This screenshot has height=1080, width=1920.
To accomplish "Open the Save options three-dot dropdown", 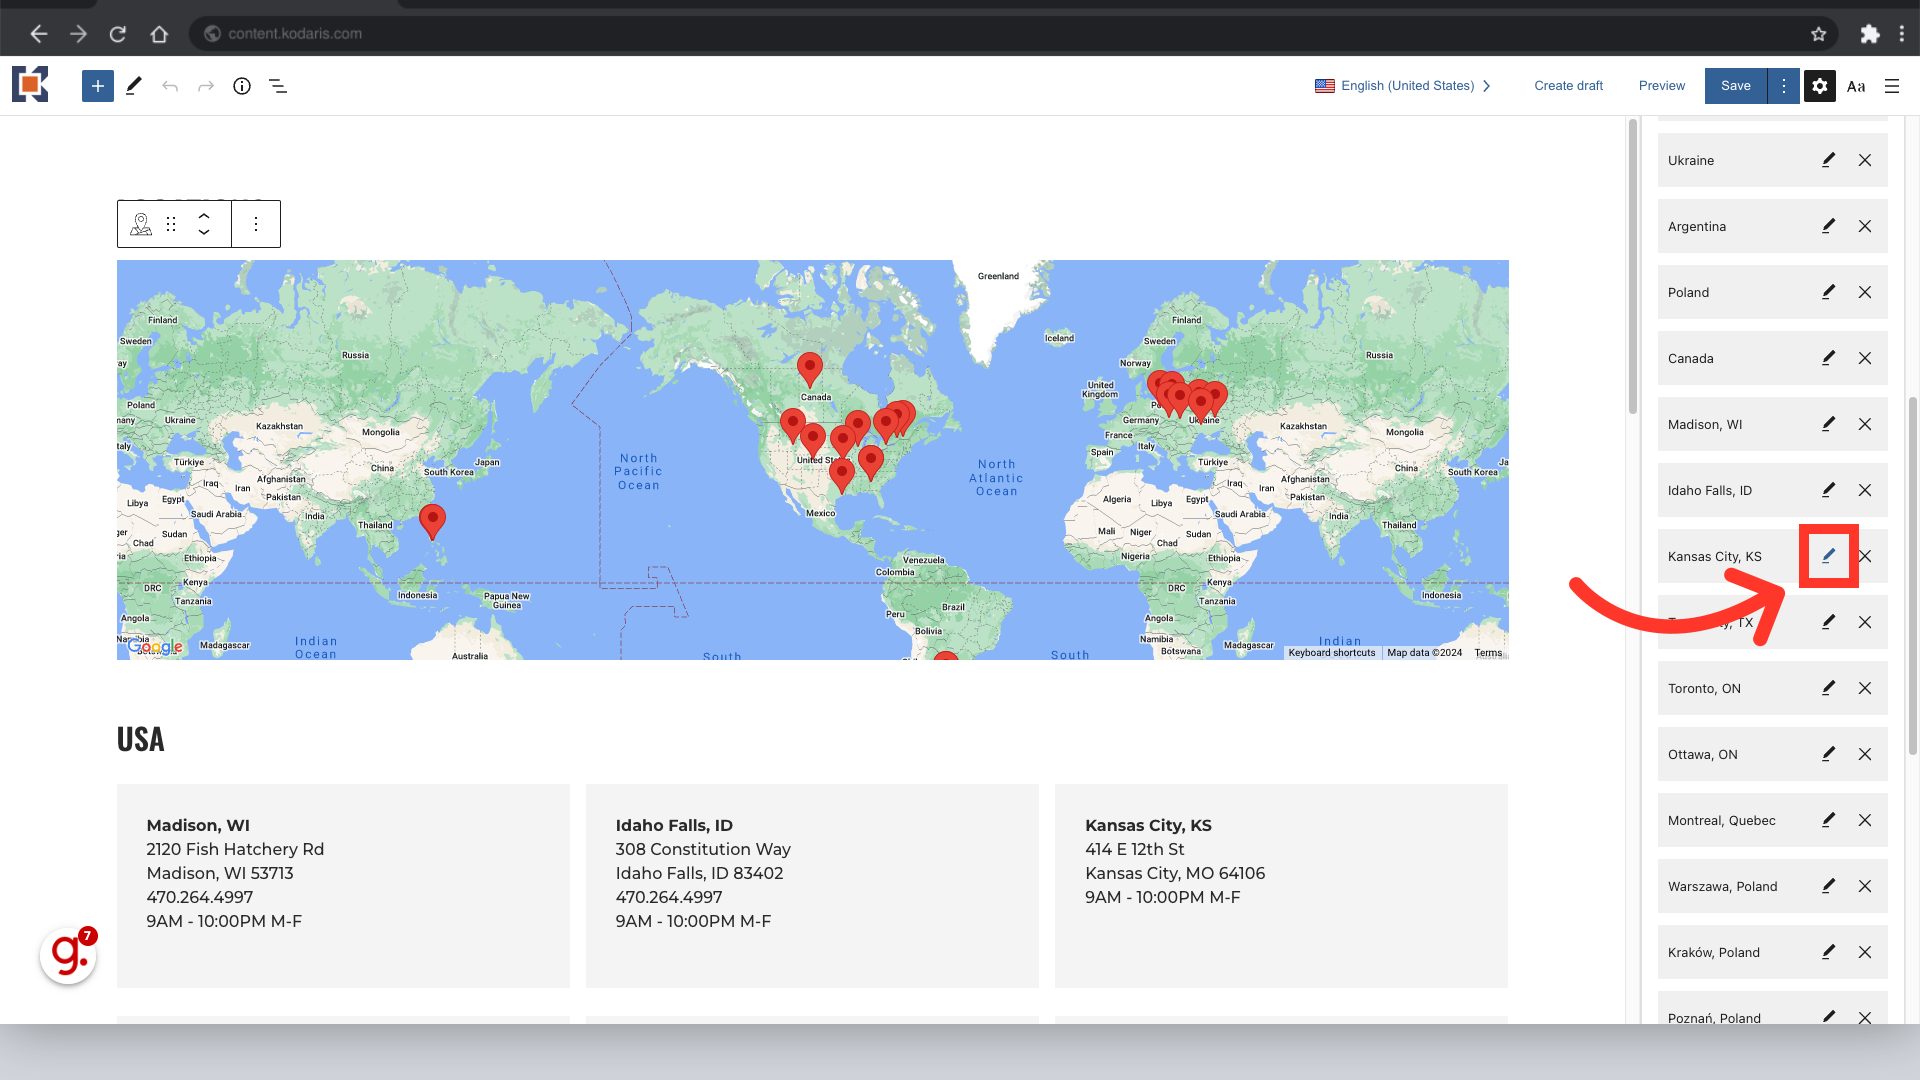I will point(1783,86).
